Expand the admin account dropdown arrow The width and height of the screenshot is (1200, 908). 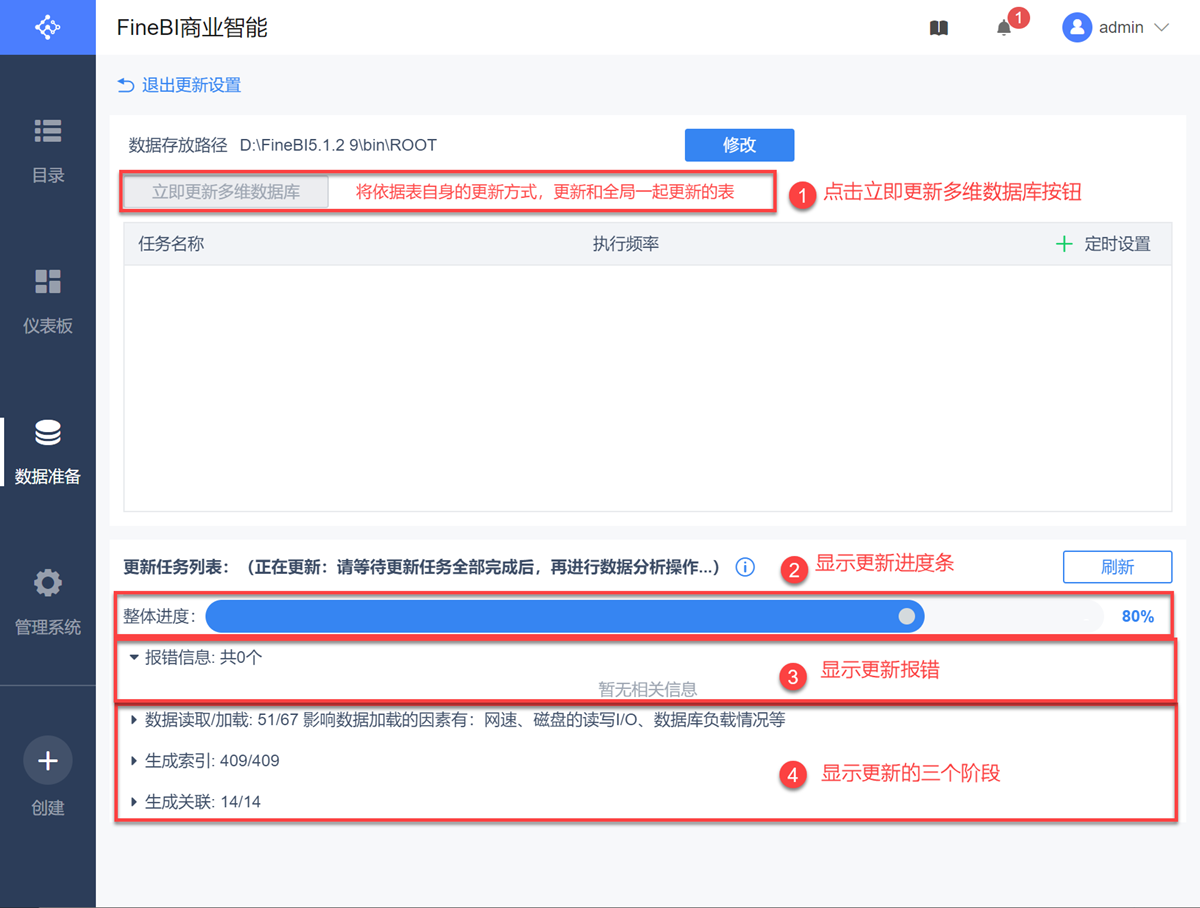click(x=1161, y=28)
